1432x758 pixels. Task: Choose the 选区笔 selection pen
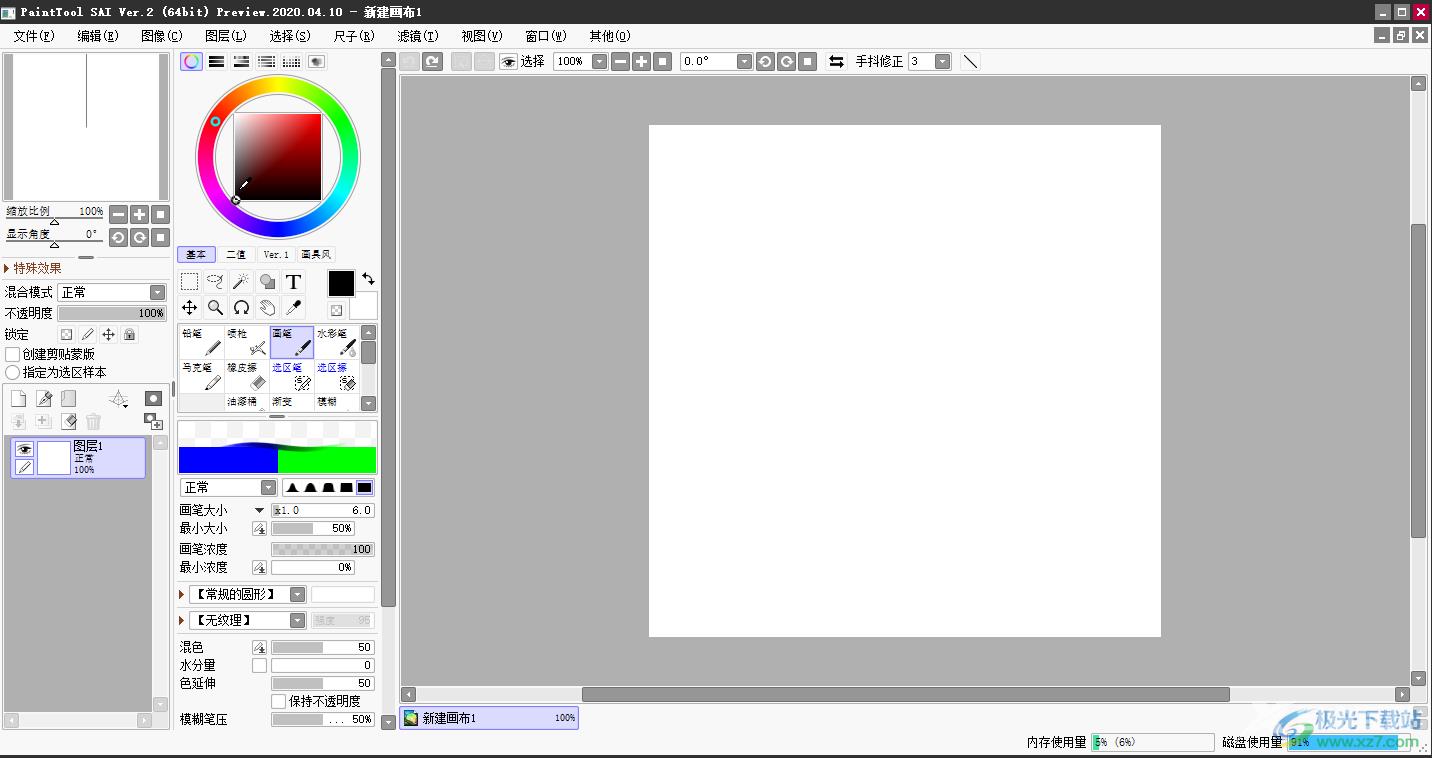[291, 376]
